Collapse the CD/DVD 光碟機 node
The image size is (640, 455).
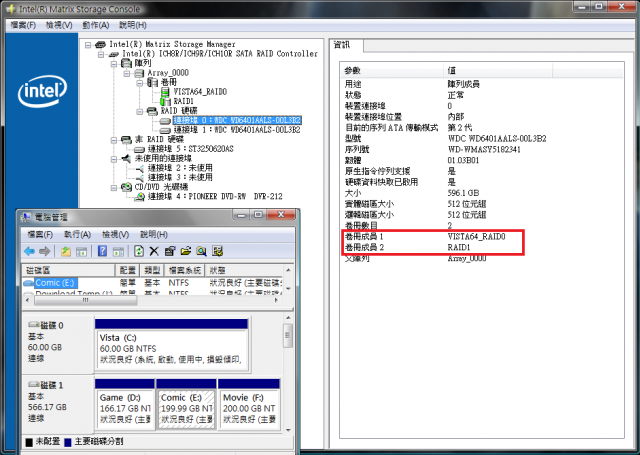[x=114, y=188]
